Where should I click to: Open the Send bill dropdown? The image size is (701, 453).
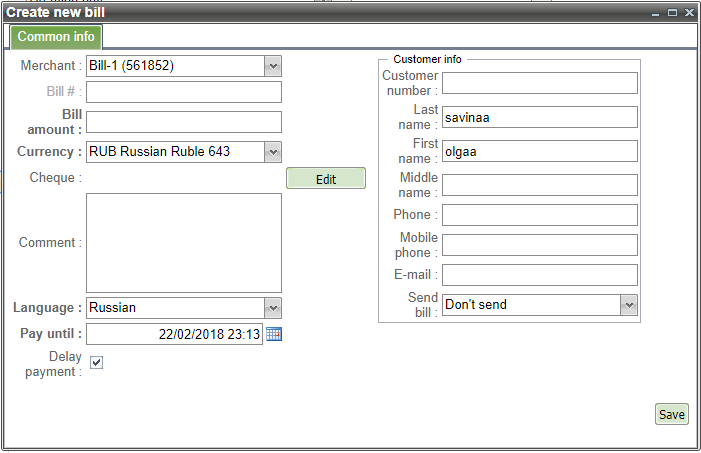click(629, 305)
